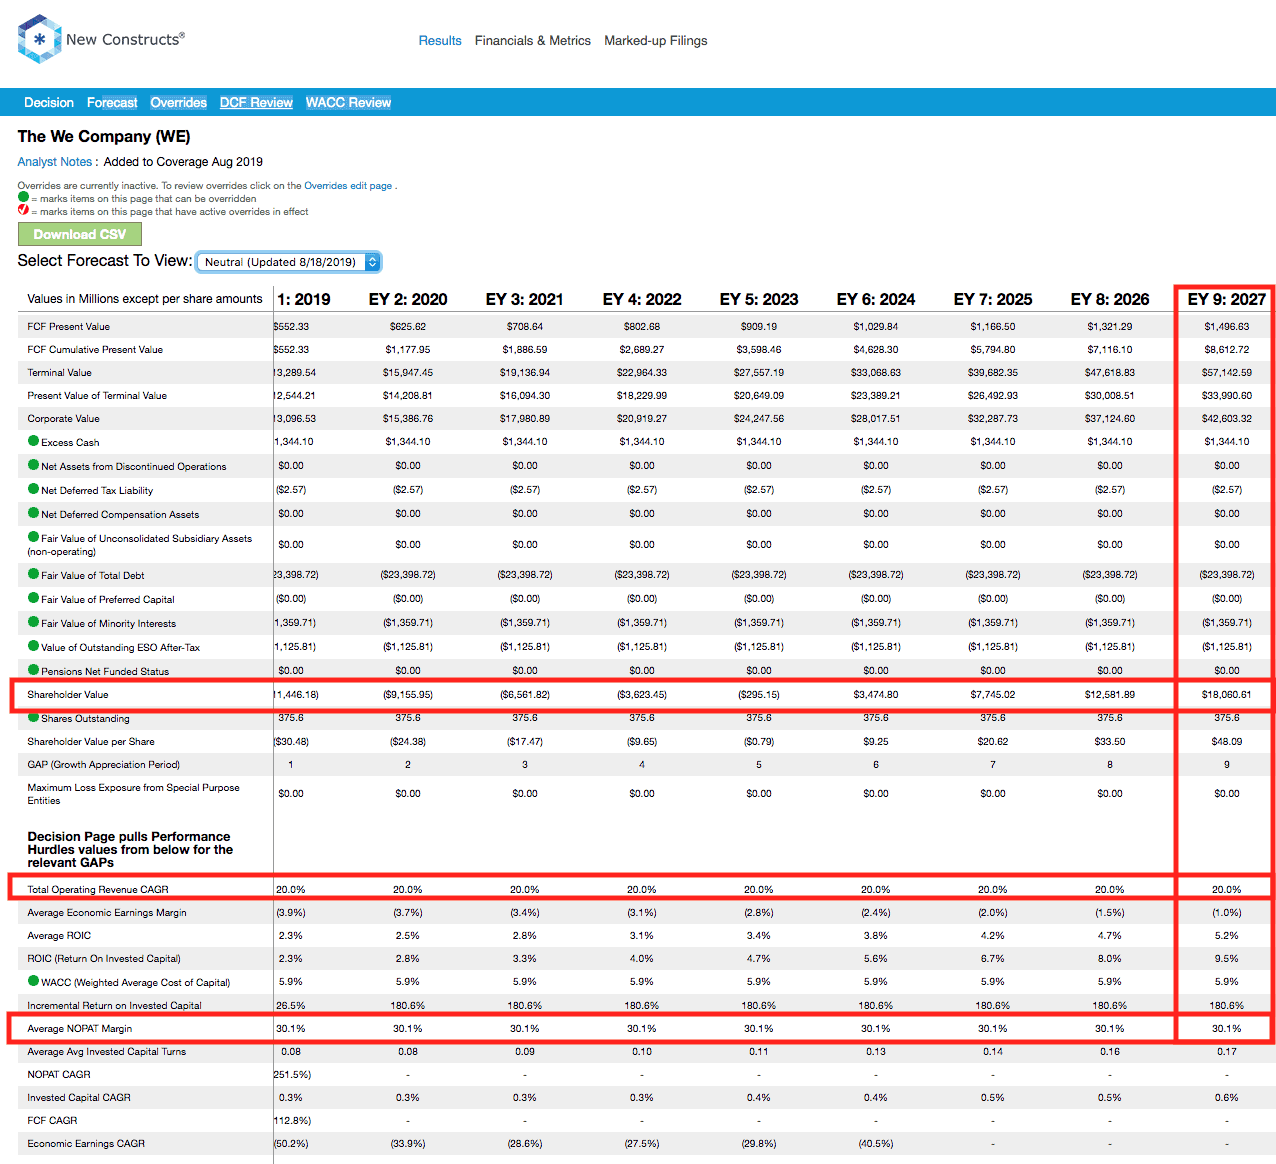Screen dimensions: 1276x1164
Task: Click the Incremental Return on Invested Capital label
Action: pos(115,1006)
